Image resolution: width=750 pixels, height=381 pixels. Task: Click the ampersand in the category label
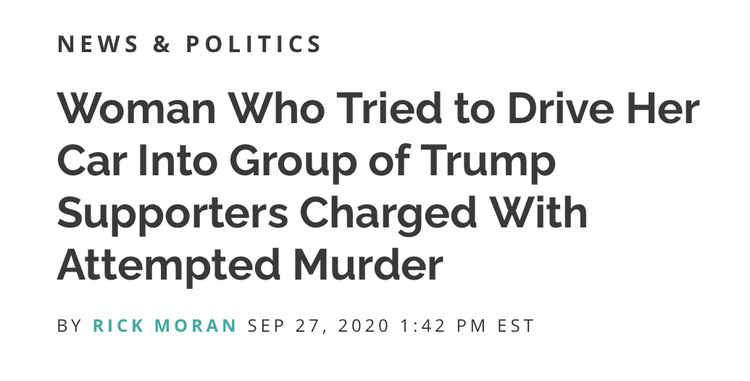[x=162, y=44]
